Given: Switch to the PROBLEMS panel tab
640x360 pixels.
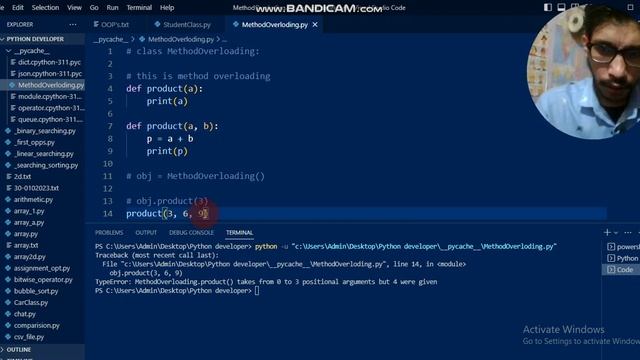Looking at the screenshot, I should [109, 232].
